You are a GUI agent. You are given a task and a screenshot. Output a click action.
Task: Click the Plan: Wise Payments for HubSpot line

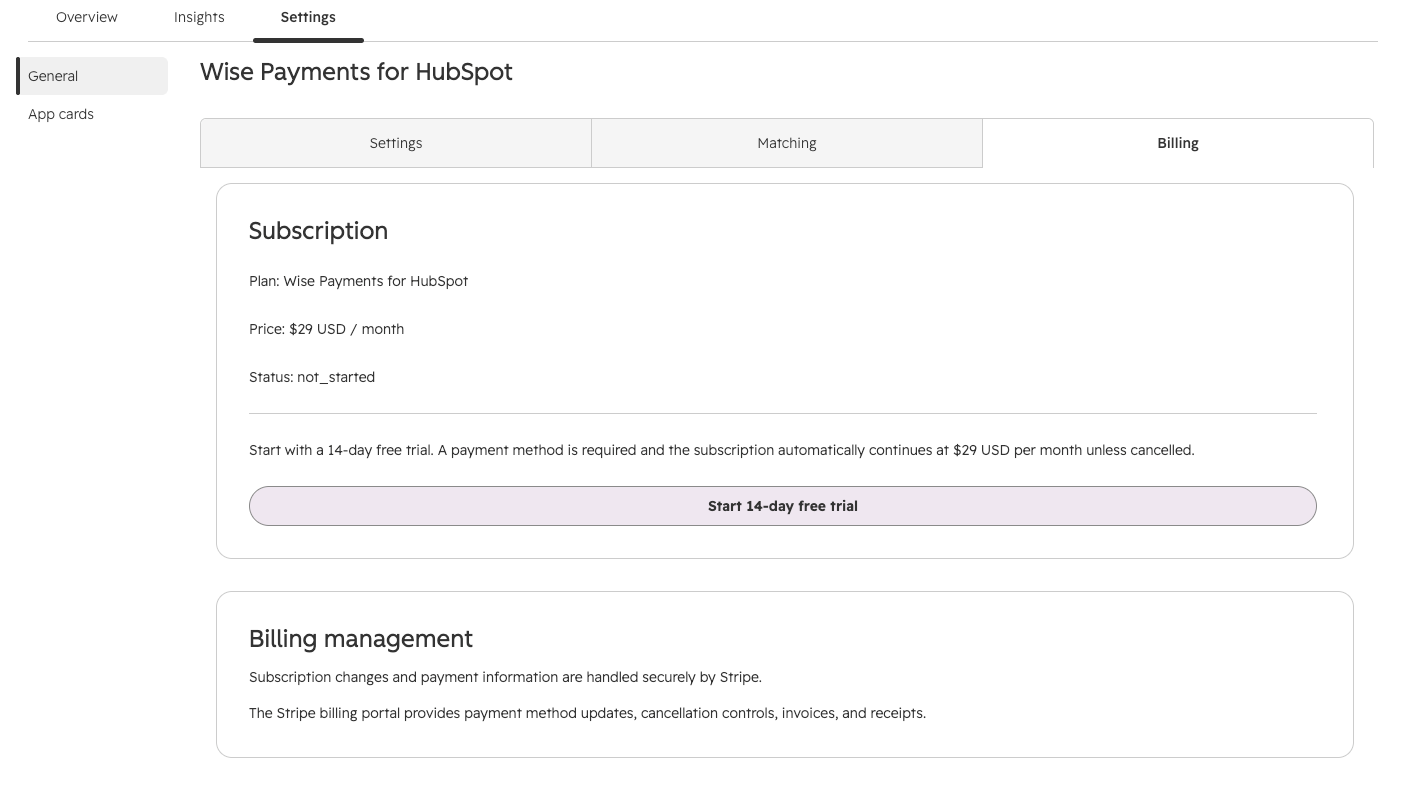pos(358,281)
